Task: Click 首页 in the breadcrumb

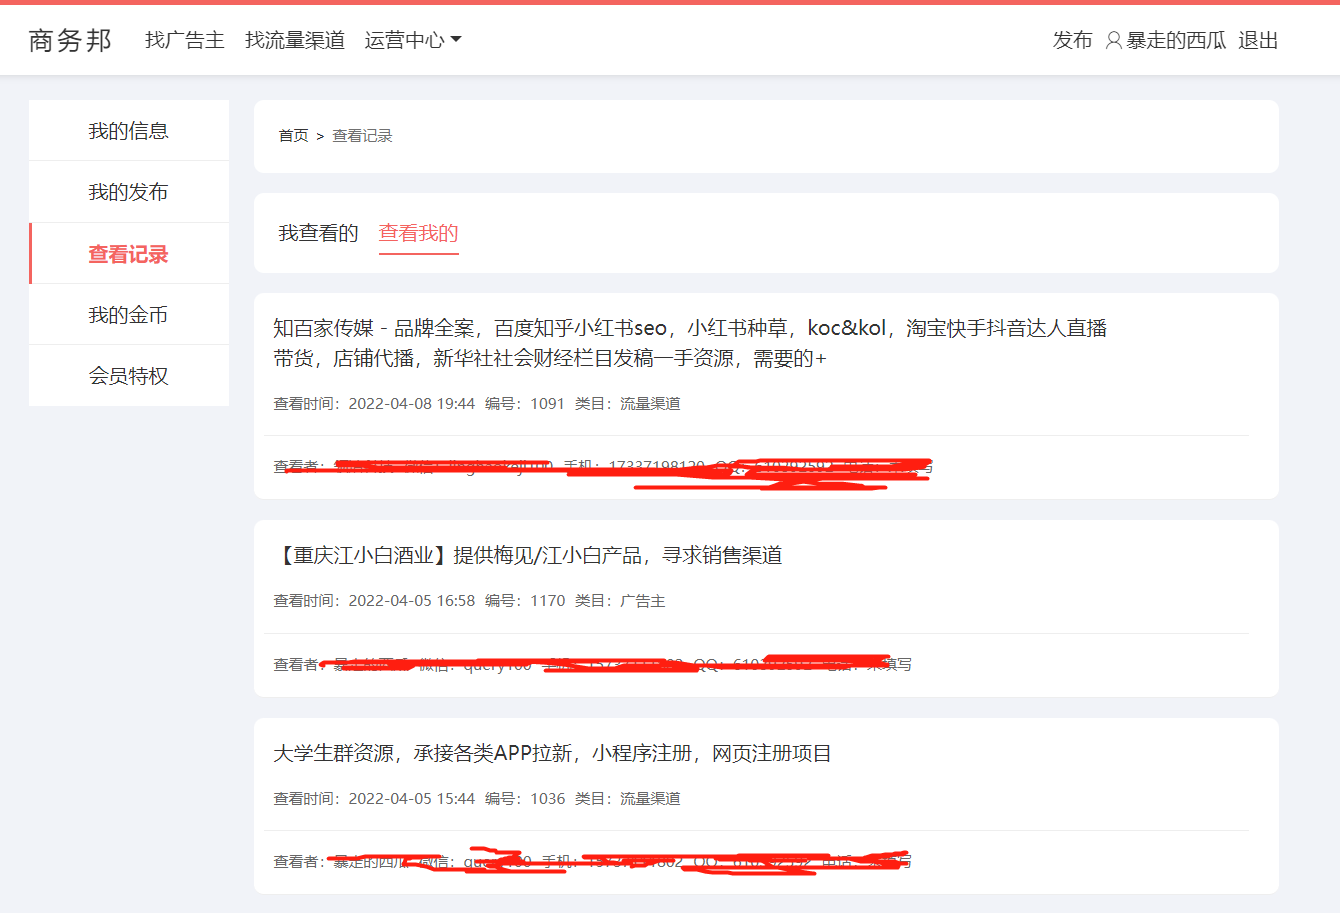Action: [x=294, y=136]
